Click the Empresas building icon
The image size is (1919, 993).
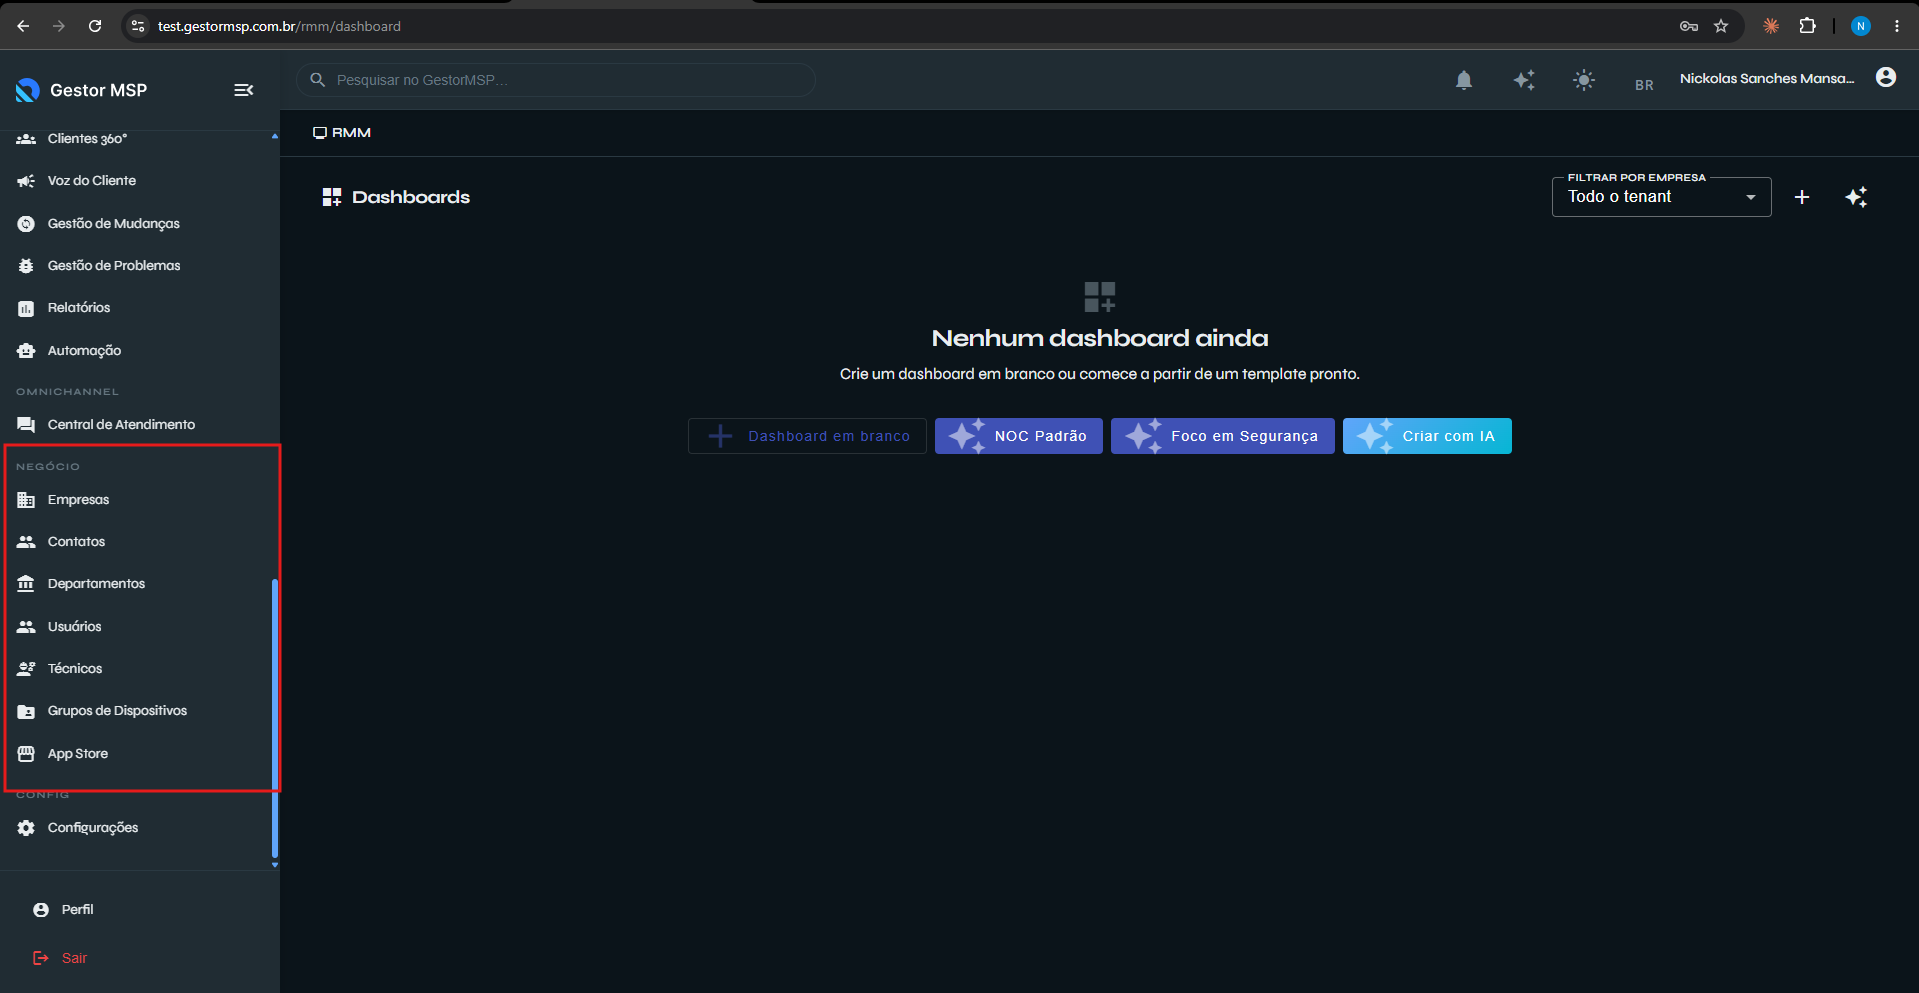coord(26,500)
